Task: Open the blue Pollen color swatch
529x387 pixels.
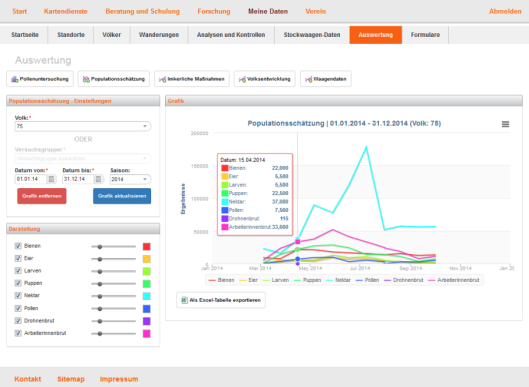Action: tap(146, 309)
